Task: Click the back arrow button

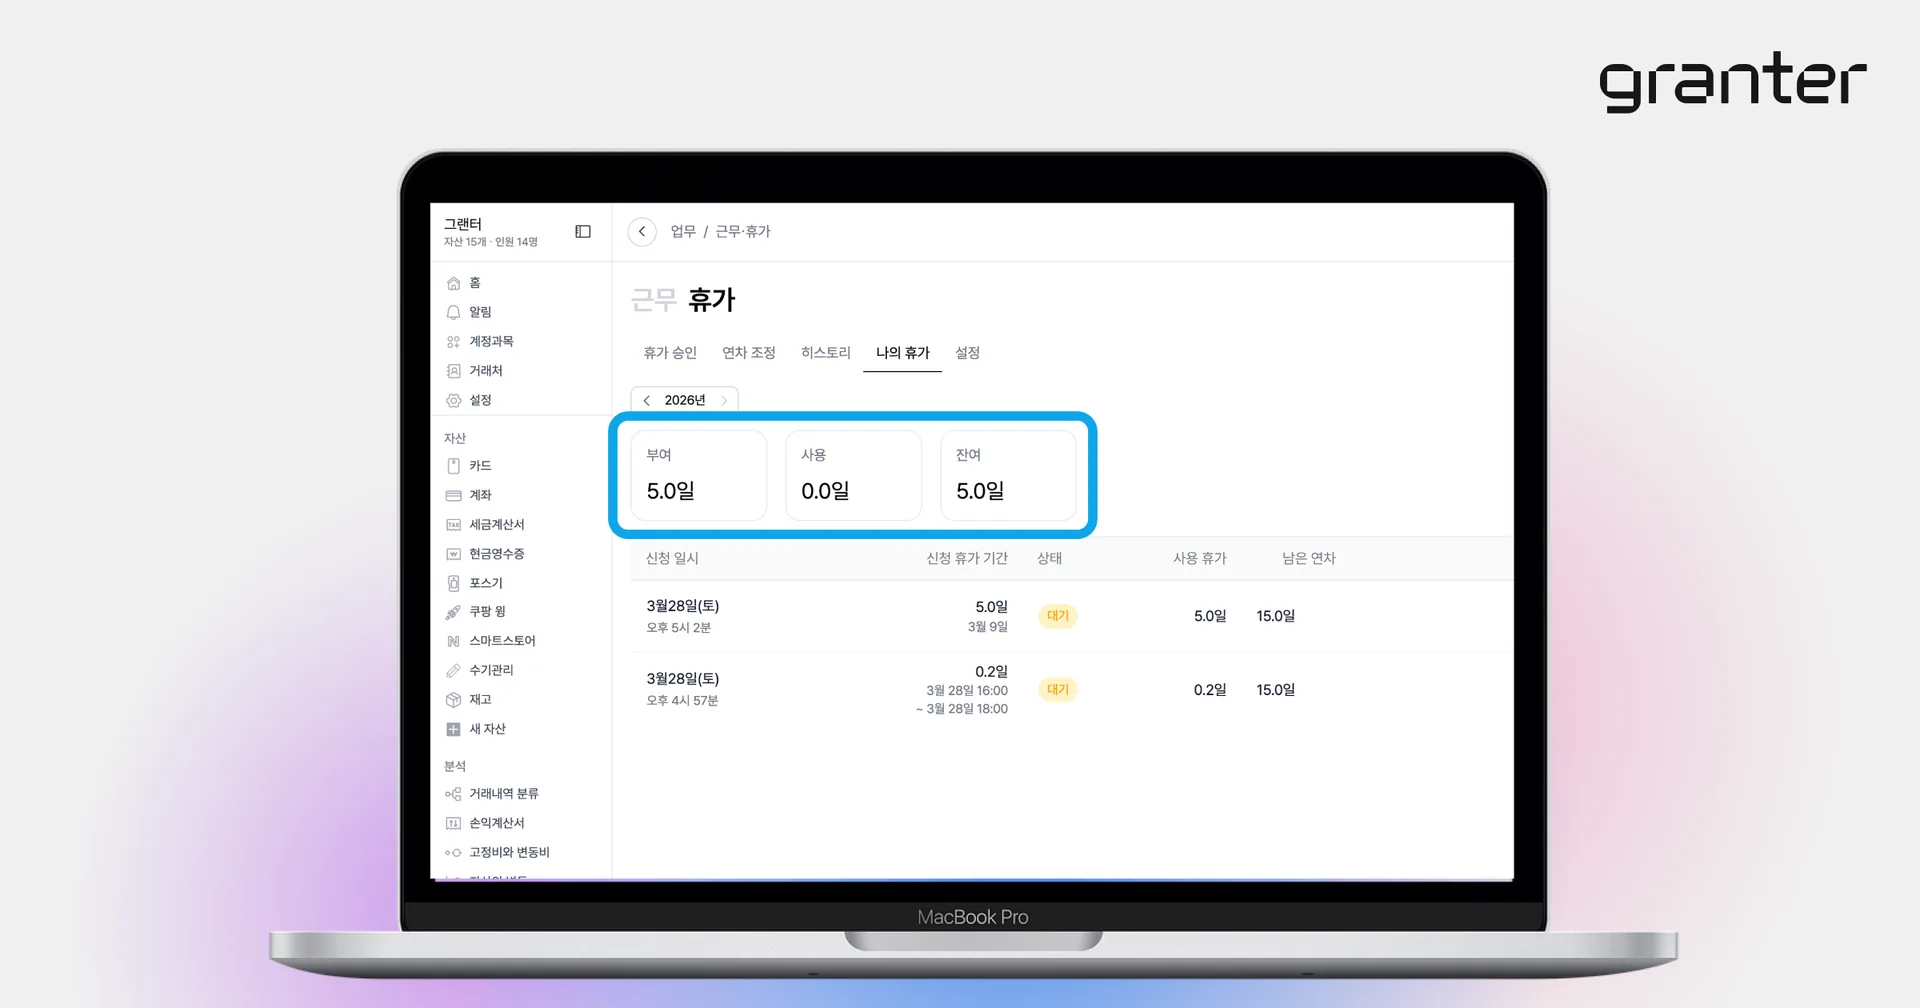Action: (642, 232)
